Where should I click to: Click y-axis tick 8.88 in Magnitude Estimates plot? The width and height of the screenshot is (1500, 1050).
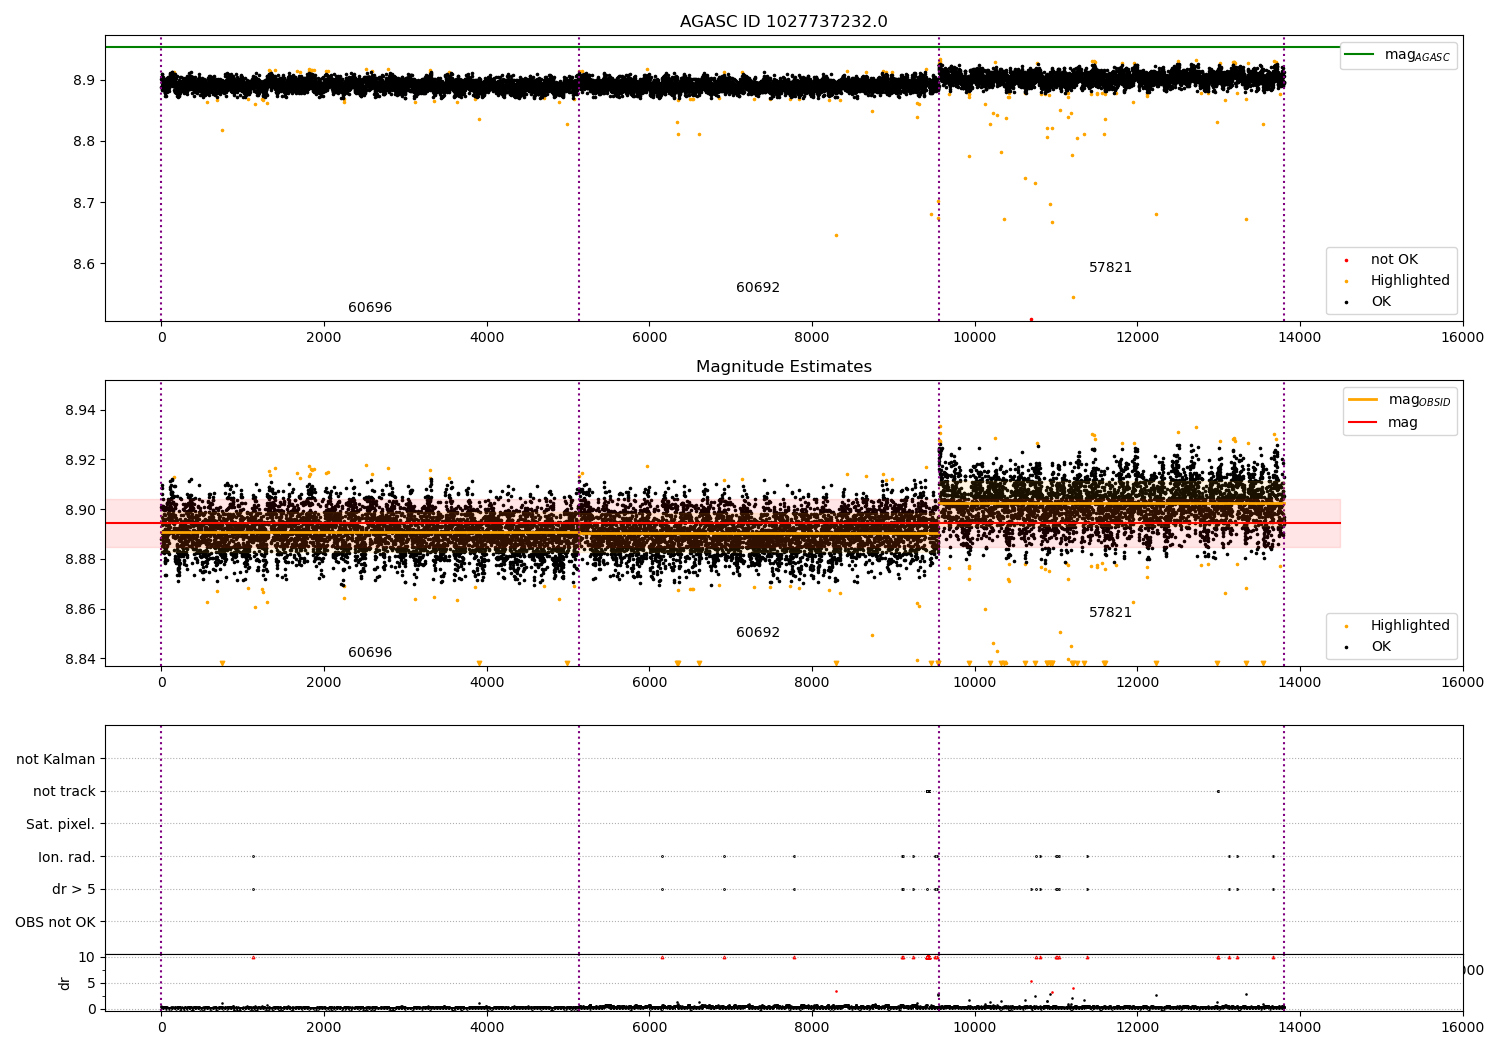(82, 560)
